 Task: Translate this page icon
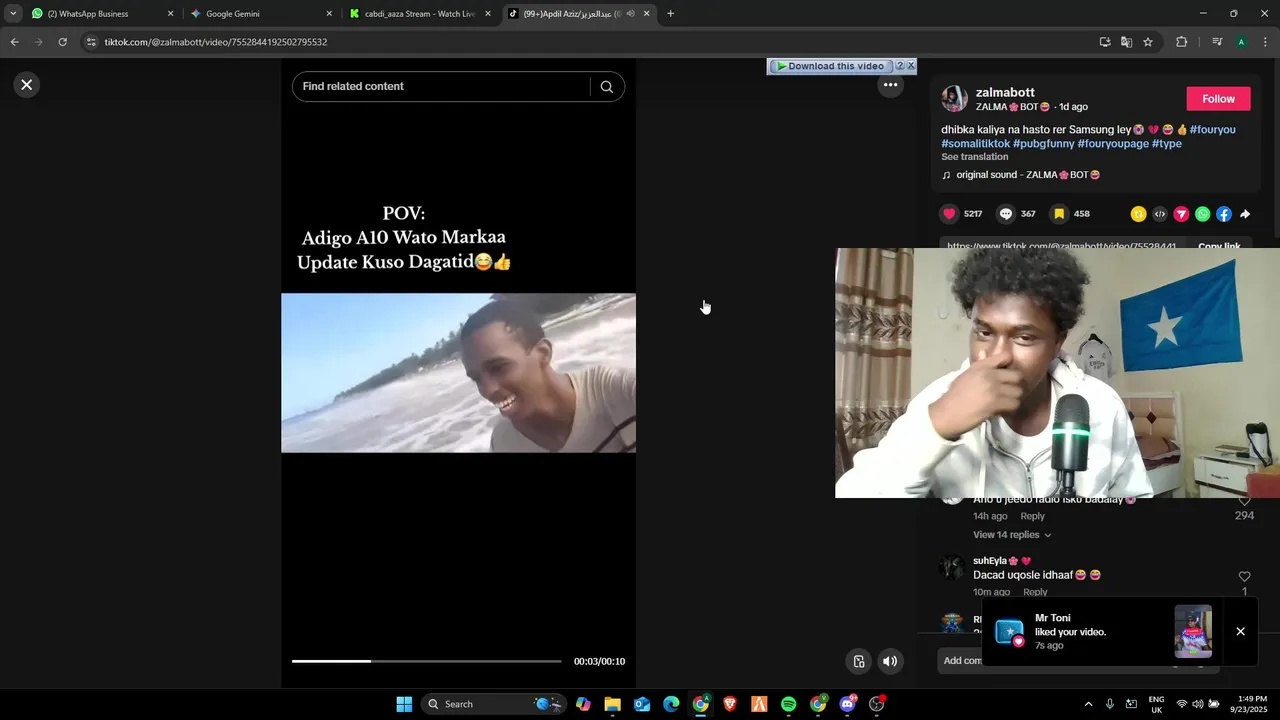(1126, 42)
